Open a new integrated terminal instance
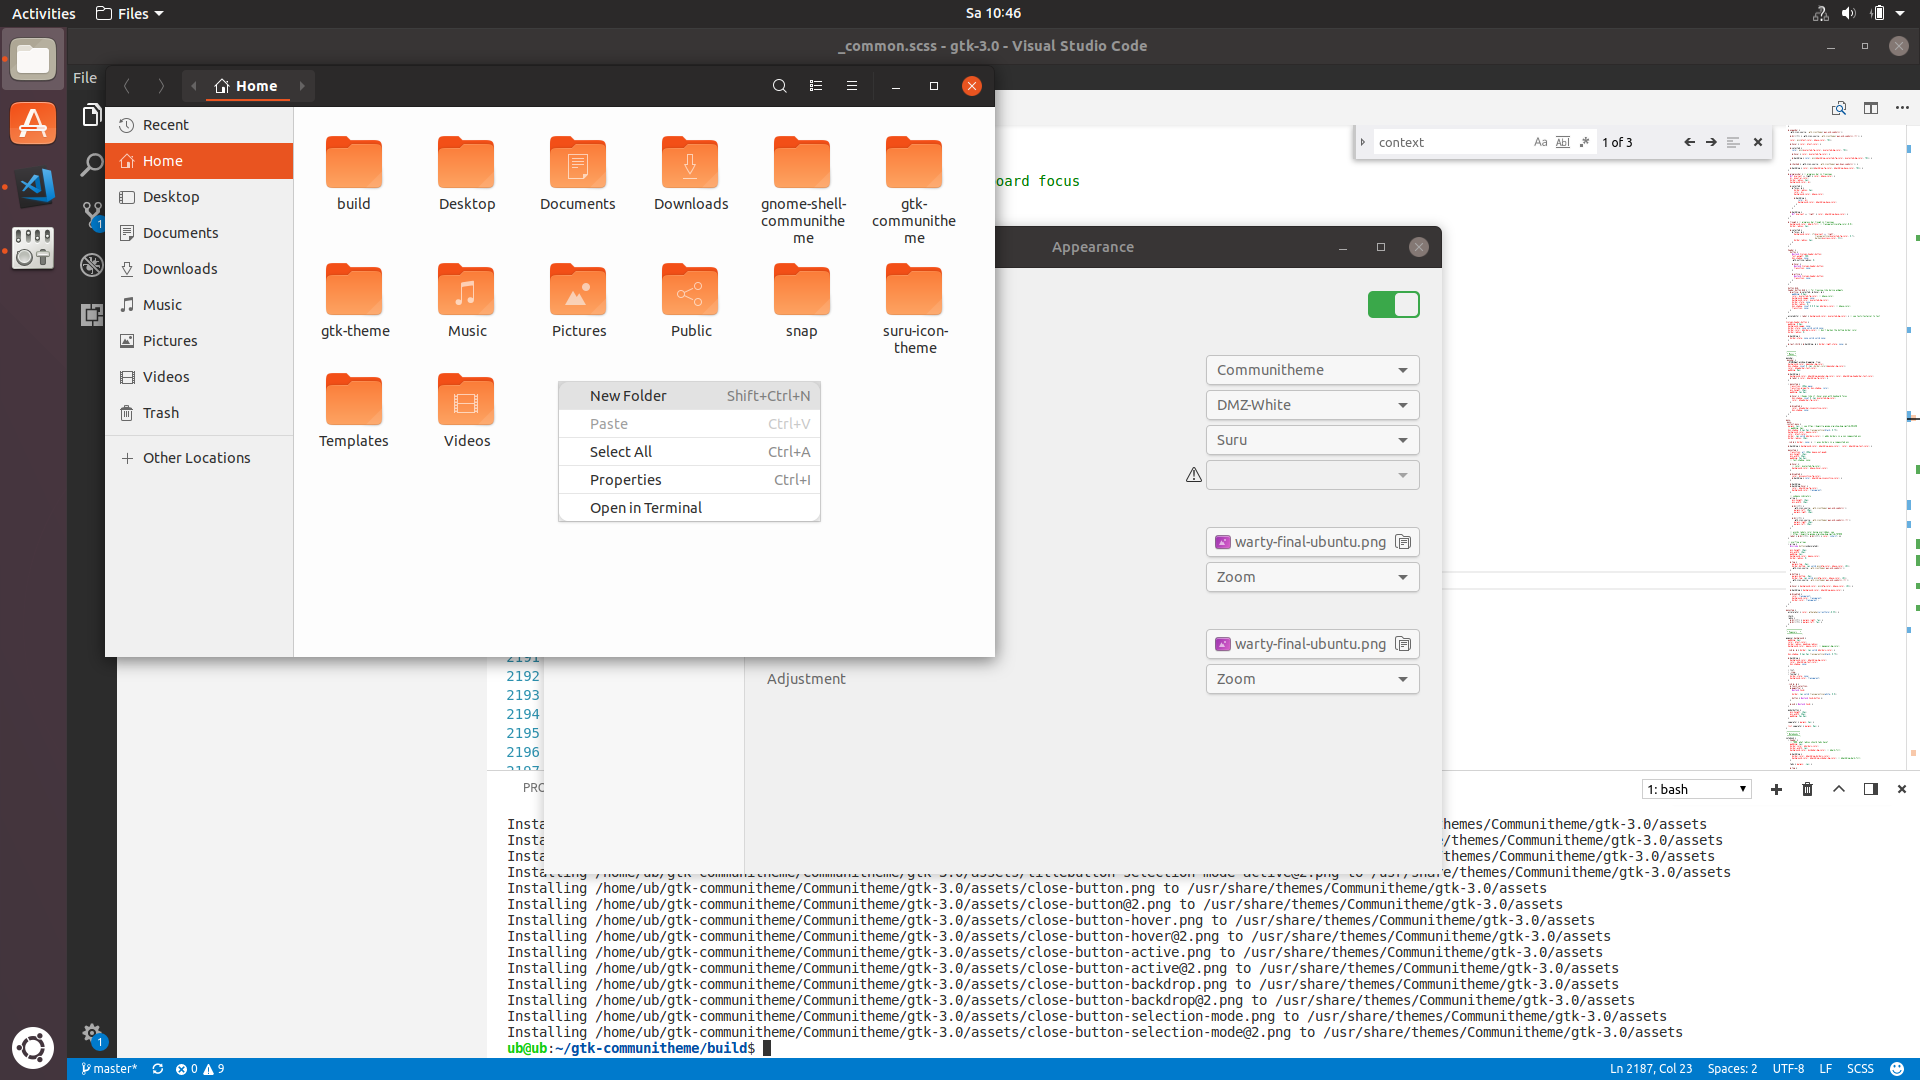The height and width of the screenshot is (1080, 1920). (1776, 789)
